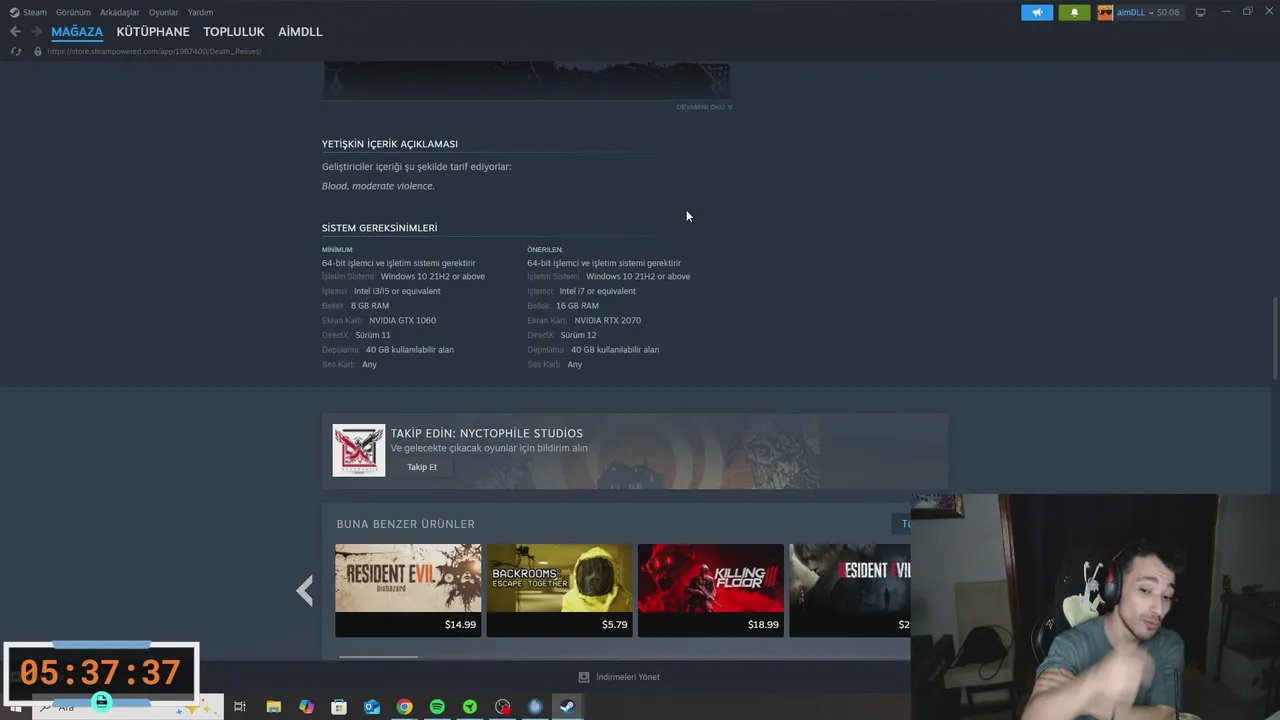Image resolution: width=1280 pixels, height=720 pixels.
Task: Click the Blood, moderate violence description
Action: pos(378,186)
